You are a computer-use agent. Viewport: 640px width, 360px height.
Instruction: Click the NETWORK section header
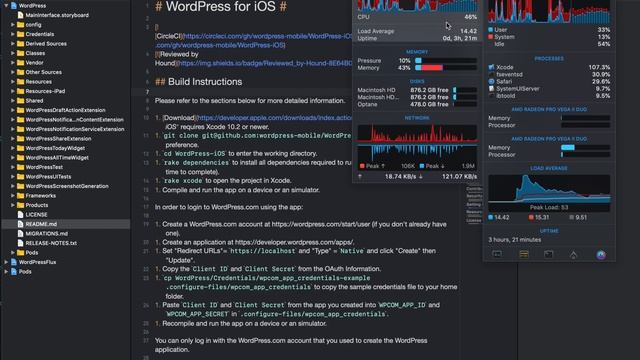tap(417, 118)
